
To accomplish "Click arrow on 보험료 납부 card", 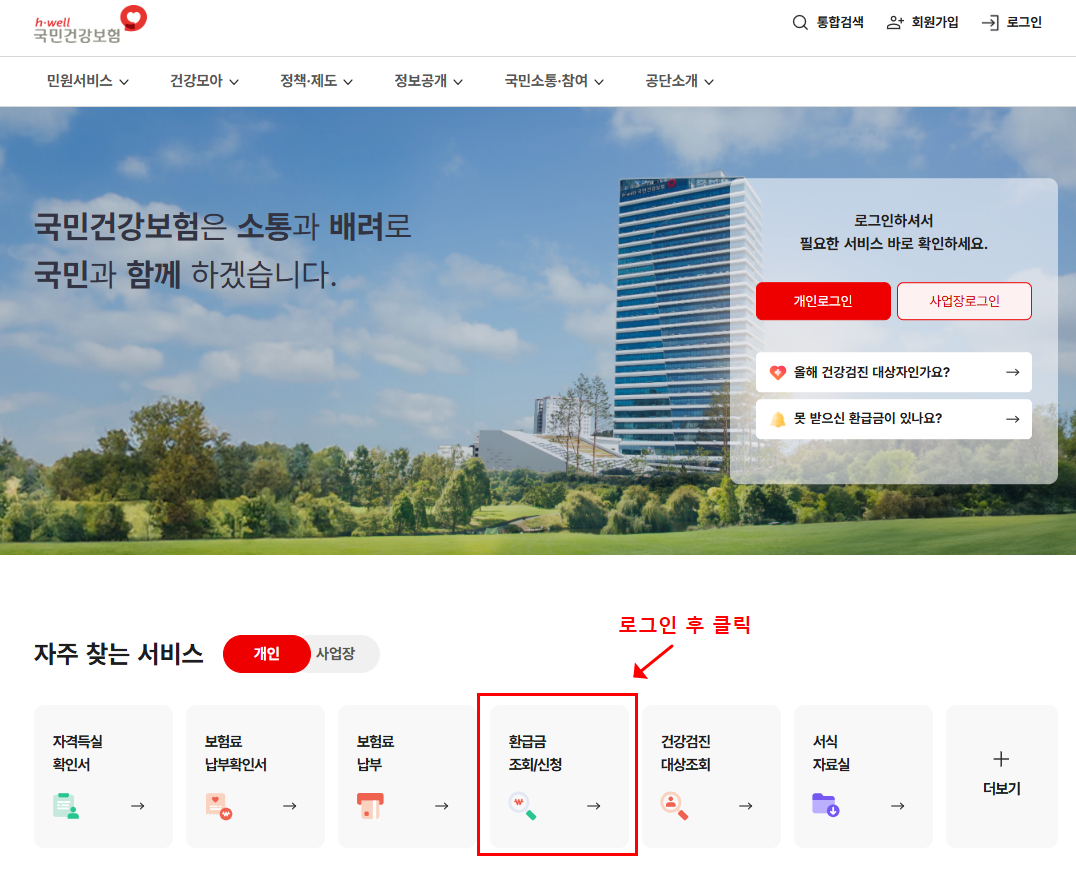I will pos(442,806).
